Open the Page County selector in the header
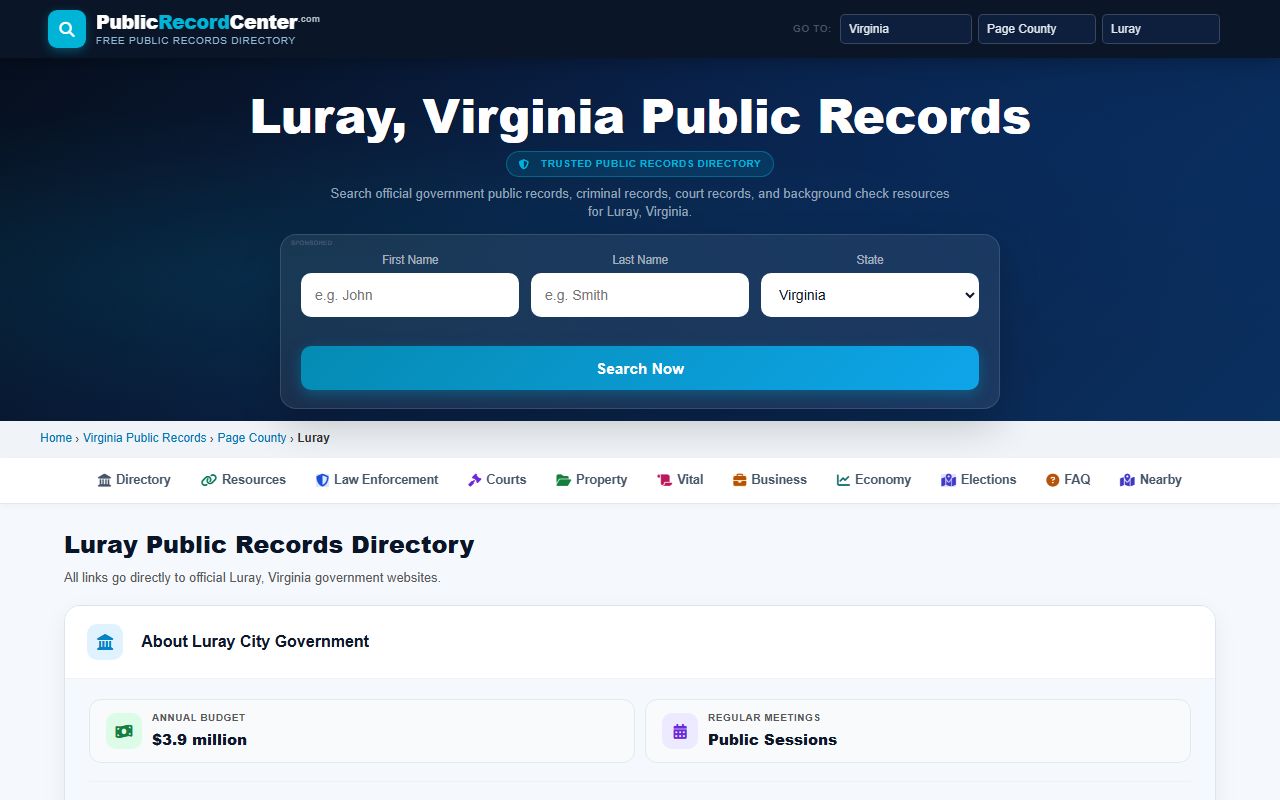 click(x=1037, y=29)
